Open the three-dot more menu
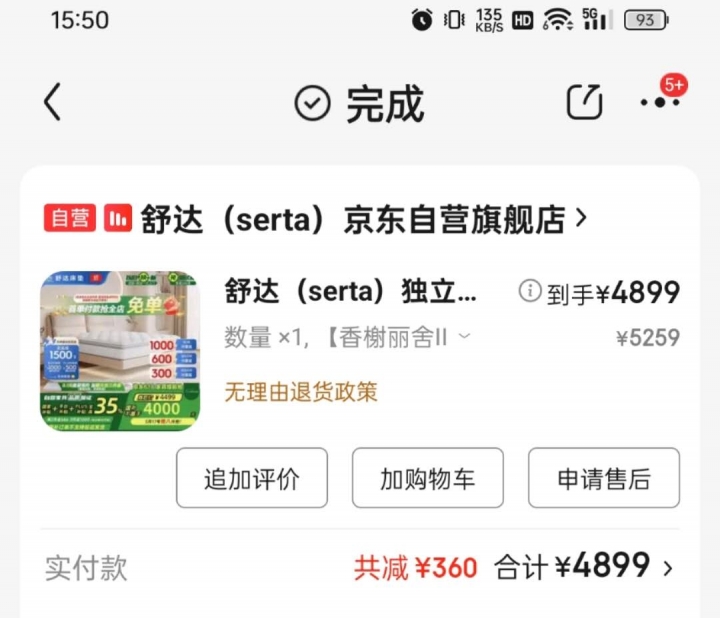This screenshot has height=618, width=720. [x=660, y=102]
